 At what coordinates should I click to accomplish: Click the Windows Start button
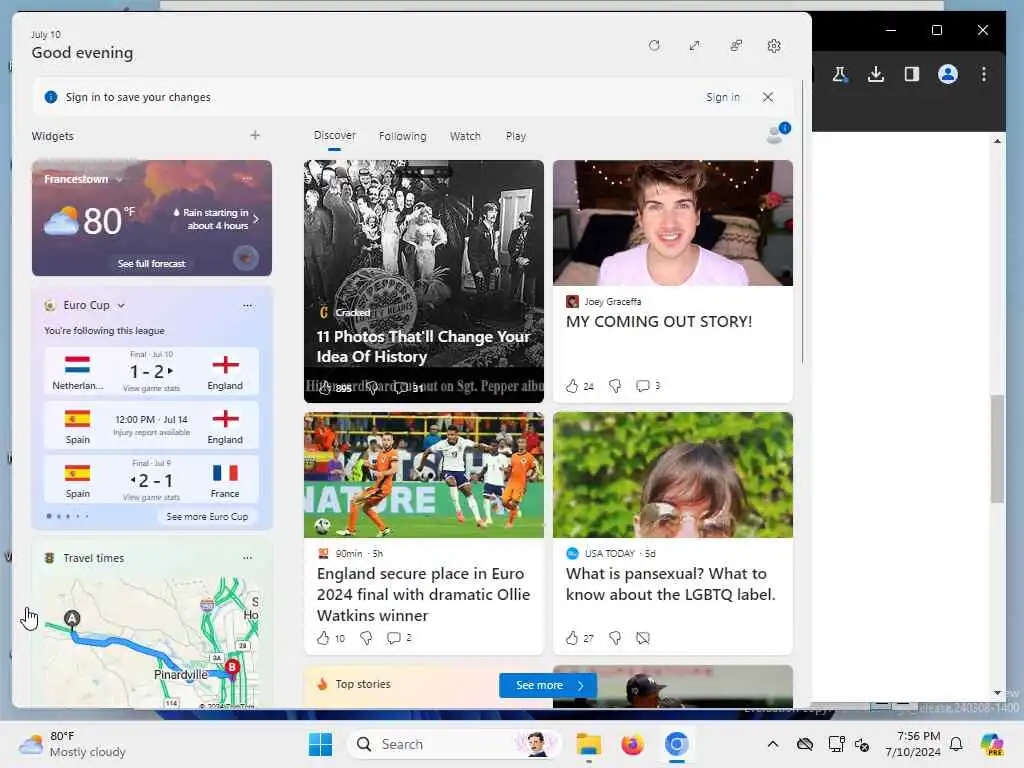(320, 744)
